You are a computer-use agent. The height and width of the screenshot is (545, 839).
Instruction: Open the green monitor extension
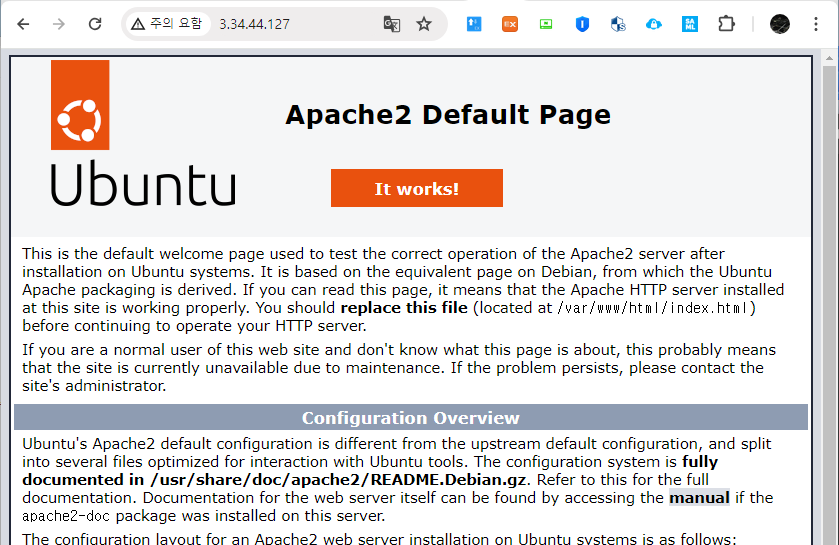point(546,24)
